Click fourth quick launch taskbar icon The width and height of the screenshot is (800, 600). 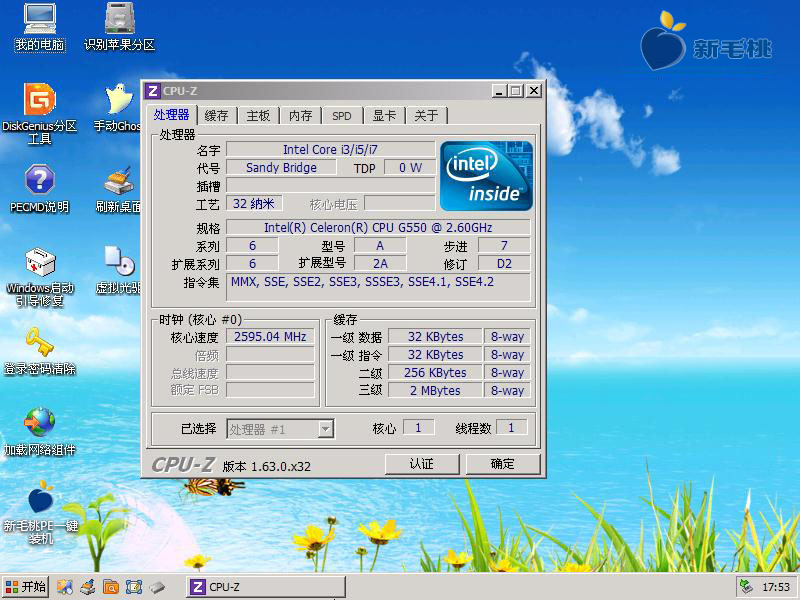[134, 587]
